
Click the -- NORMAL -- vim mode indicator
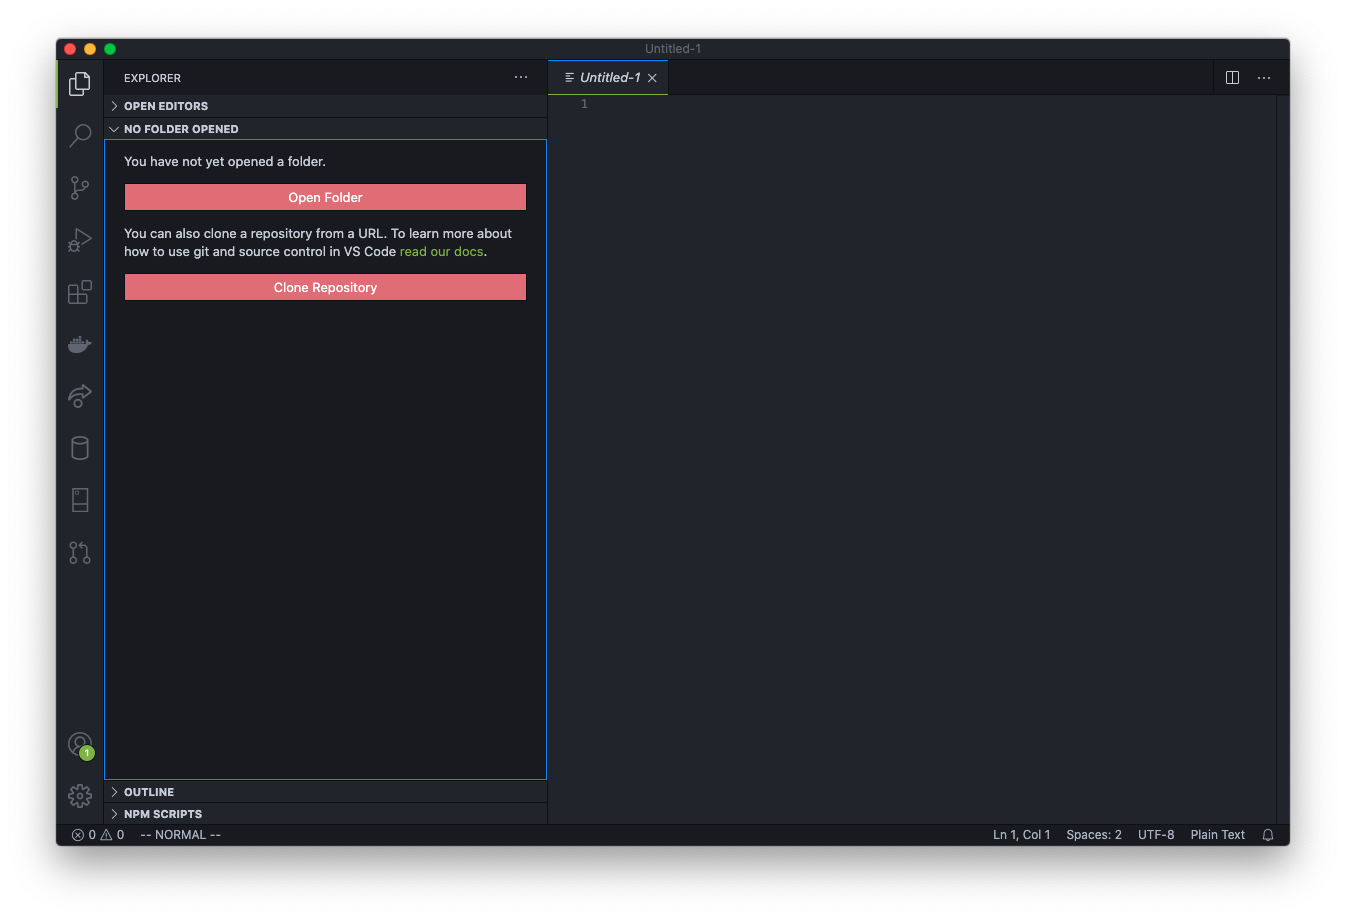pyautogui.click(x=181, y=835)
